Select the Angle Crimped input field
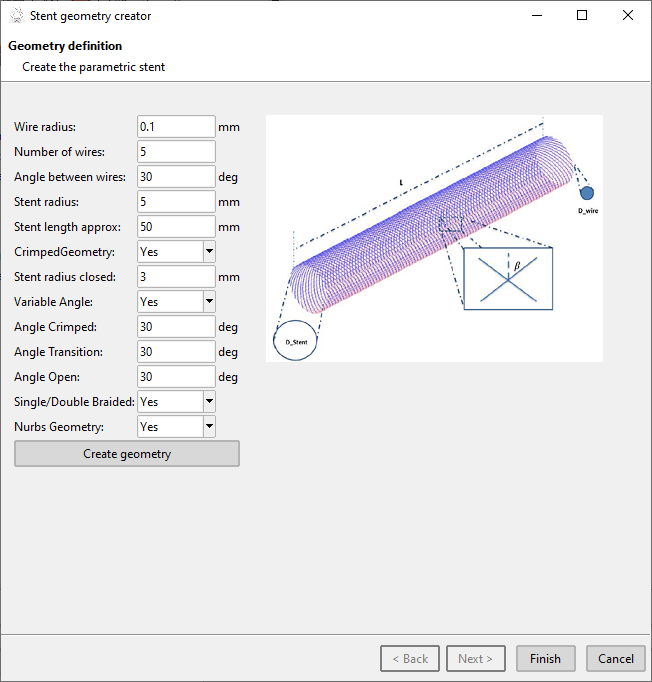The image size is (652, 682). click(176, 327)
